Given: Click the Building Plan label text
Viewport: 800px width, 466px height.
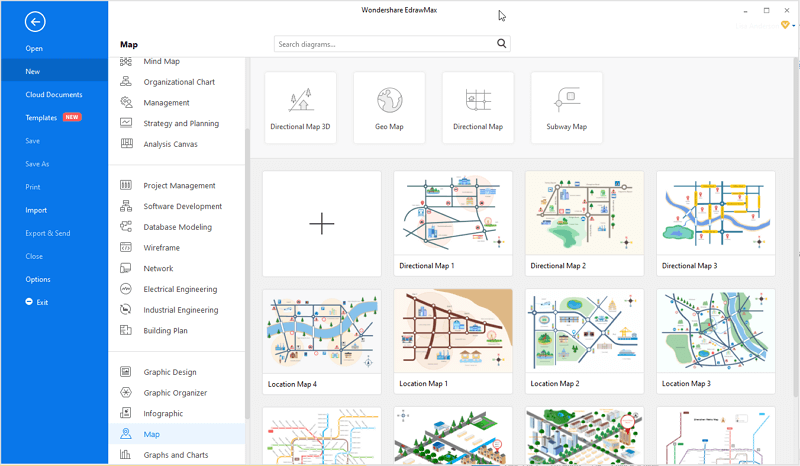Looking at the screenshot, I should pyautogui.click(x=165, y=330).
